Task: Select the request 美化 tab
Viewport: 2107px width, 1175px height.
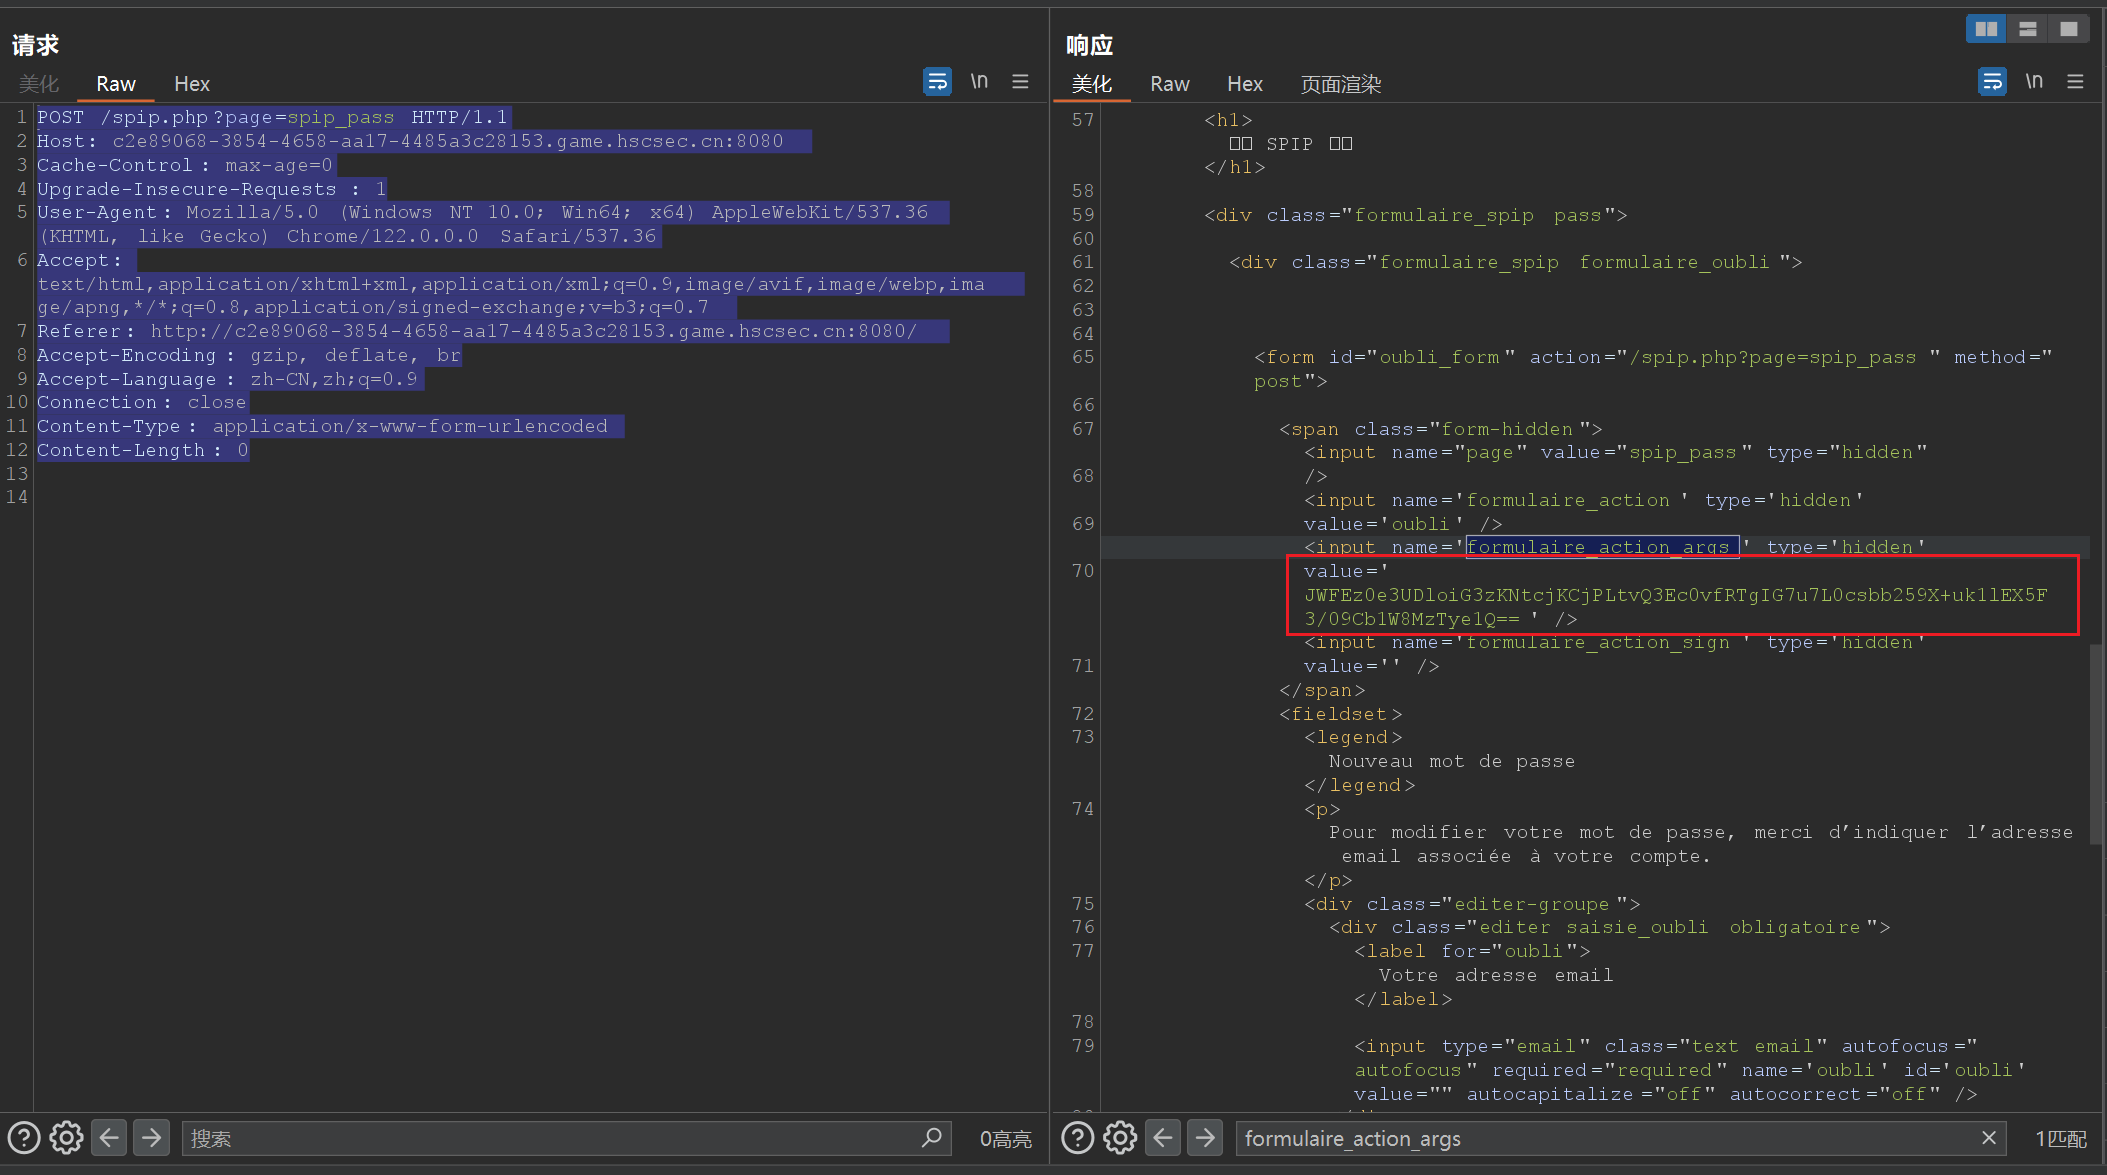Action: [x=39, y=84]
